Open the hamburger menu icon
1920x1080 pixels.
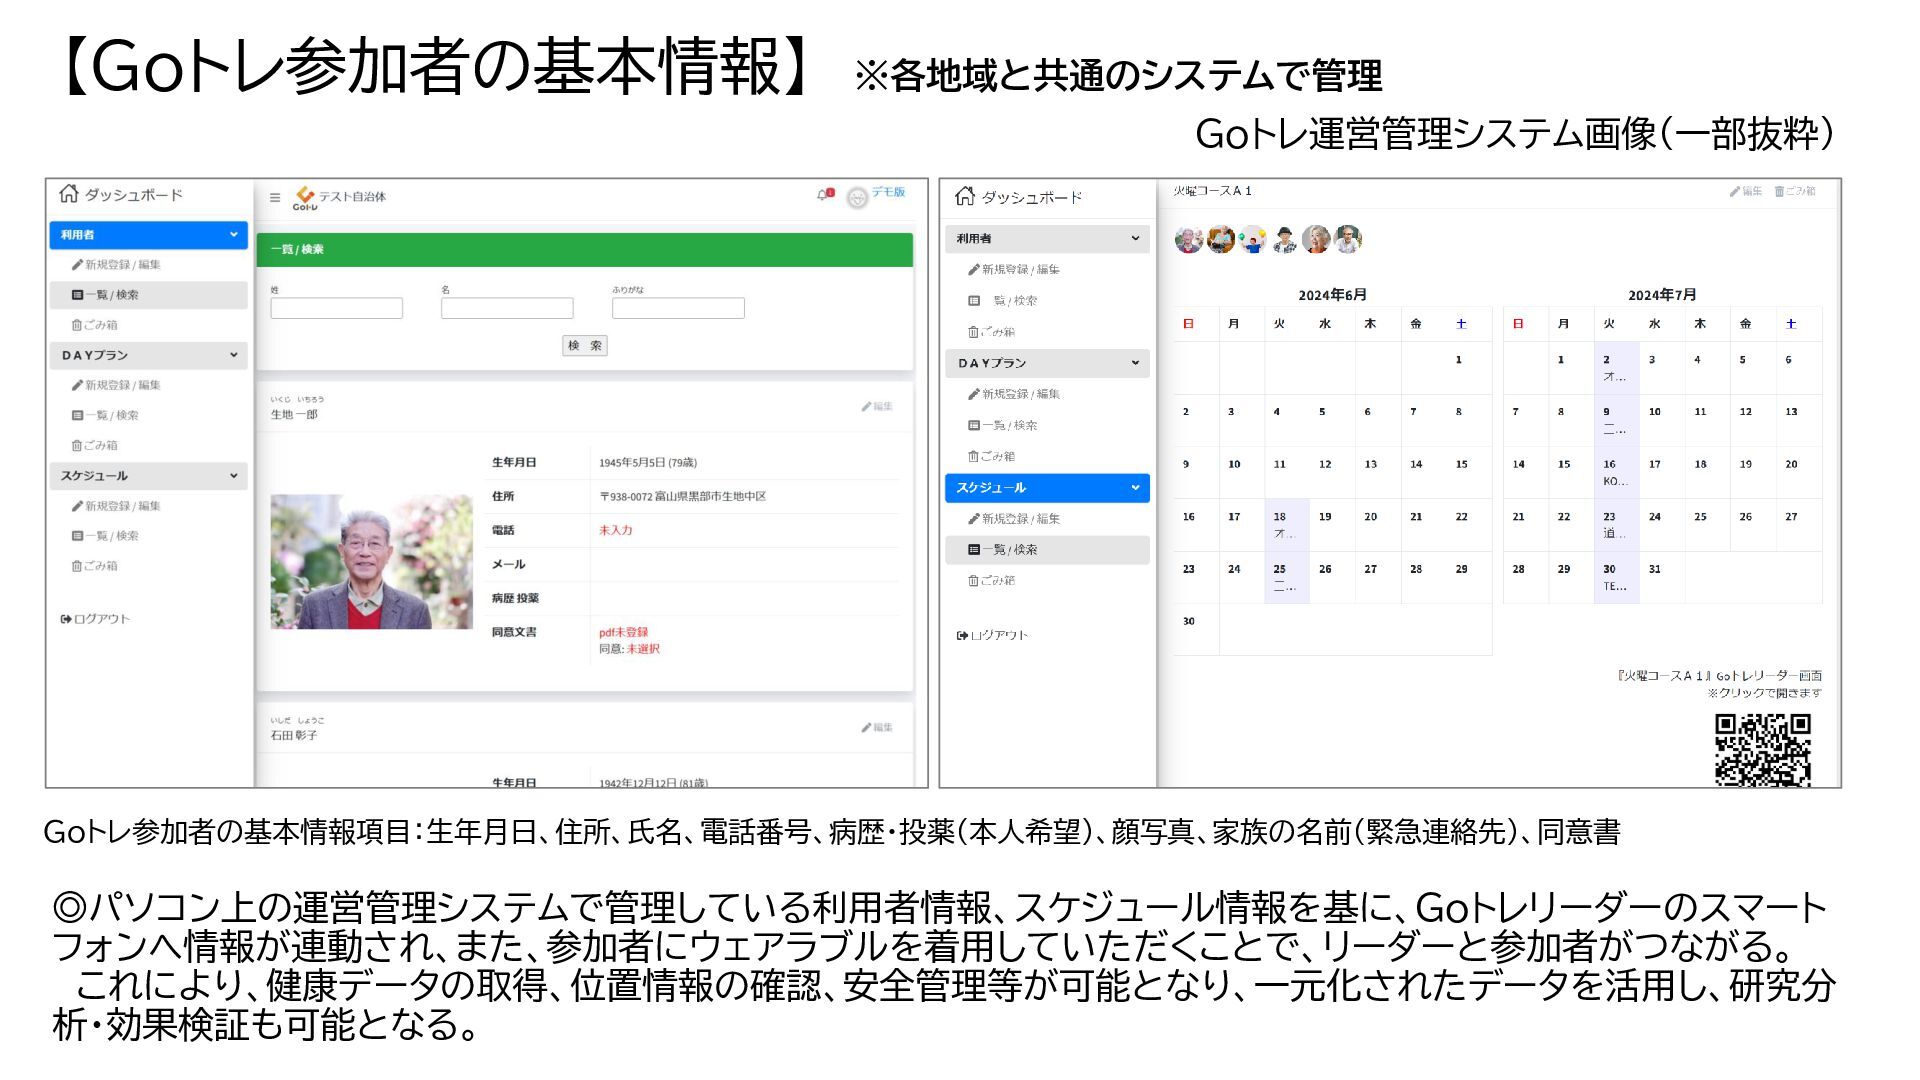[275, 198]
